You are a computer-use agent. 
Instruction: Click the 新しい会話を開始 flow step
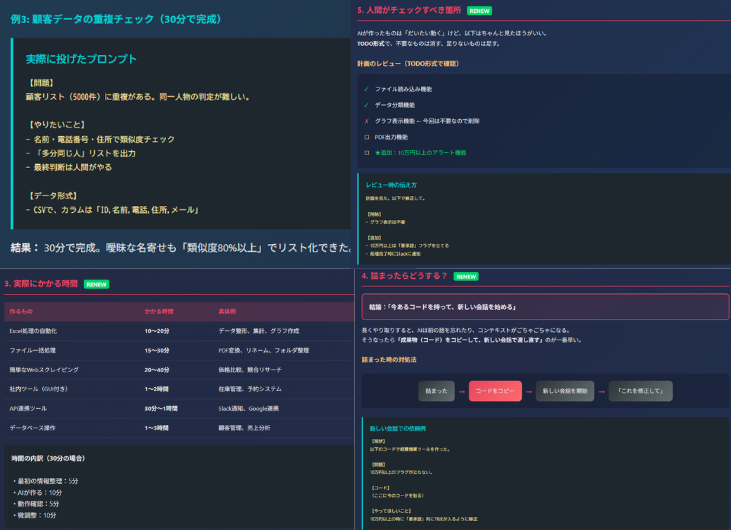[x=565, y=391]
